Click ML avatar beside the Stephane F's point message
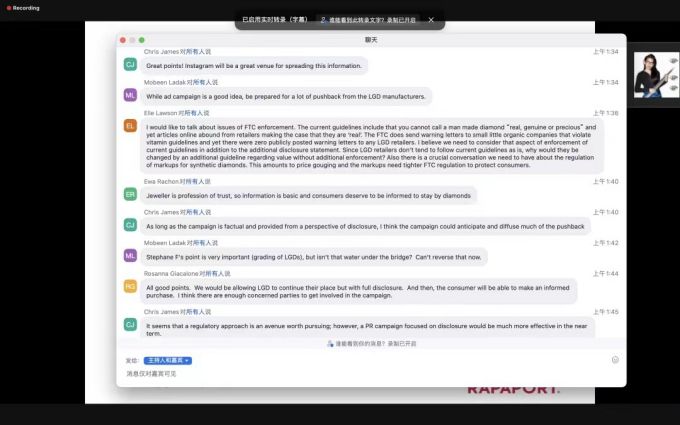Viewport: 680px width, 425px height. 130,255
